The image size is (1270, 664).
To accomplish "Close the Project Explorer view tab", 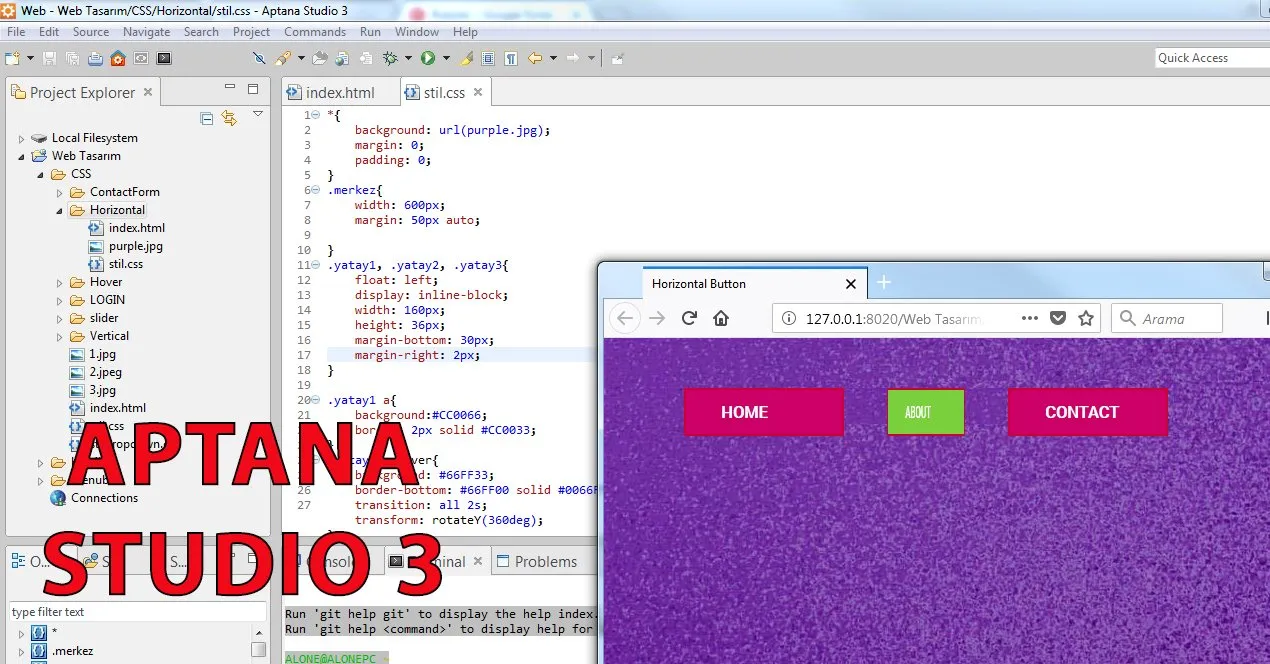I will (x=148, y=92).
